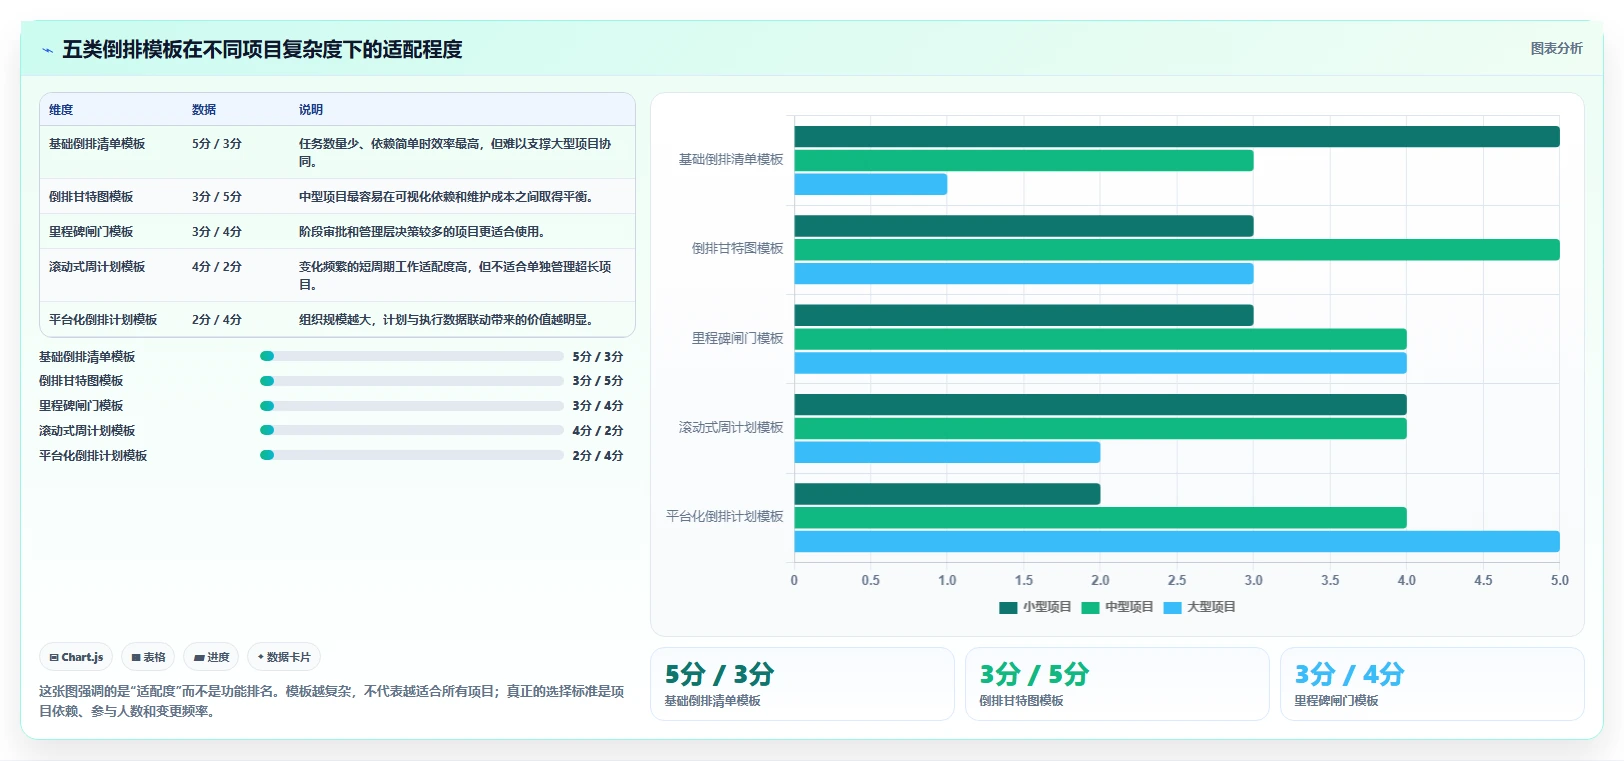Click chart axis label 里程碑闸门模板
The image size is (1624, 761).
click(x=738, y=338)
